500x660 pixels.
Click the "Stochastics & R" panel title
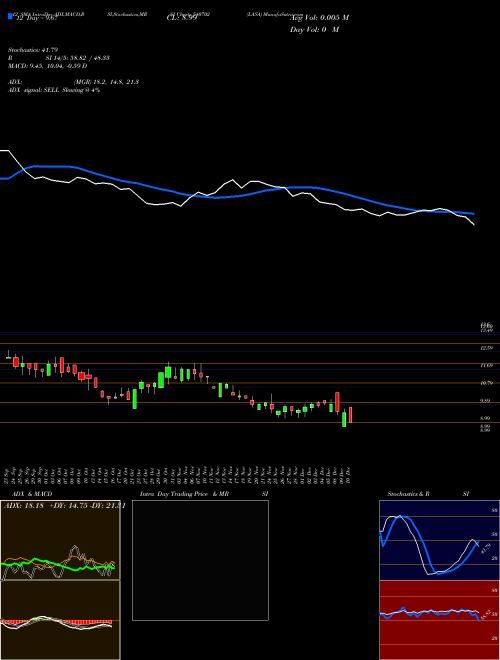(408, 494)
